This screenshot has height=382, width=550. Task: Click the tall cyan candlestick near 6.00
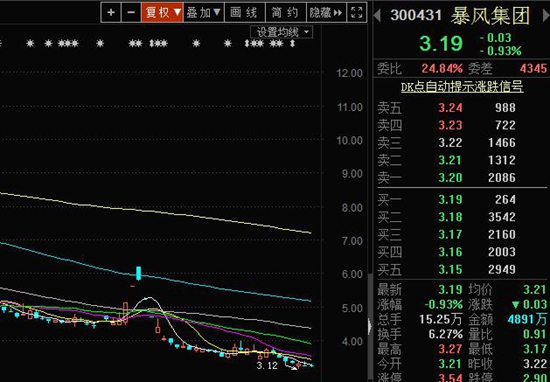coord(139,273)
